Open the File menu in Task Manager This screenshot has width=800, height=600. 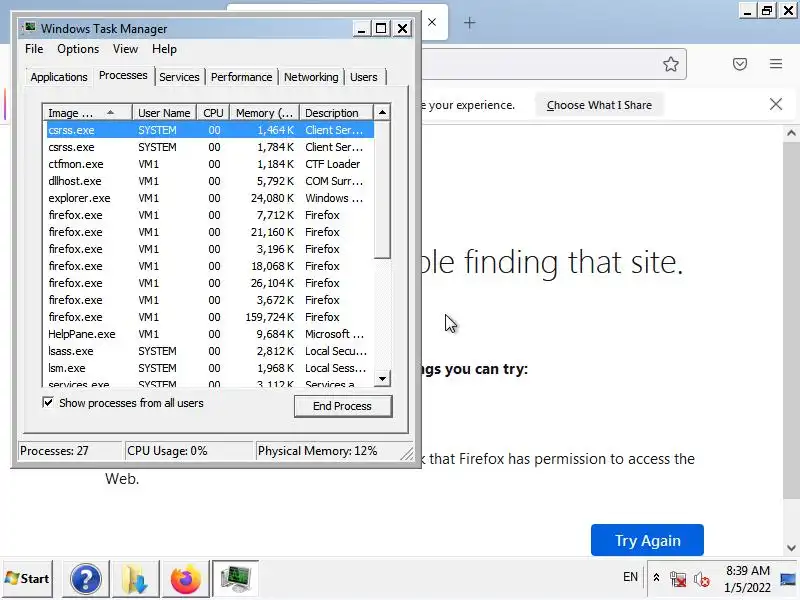(x=34, y=49)
